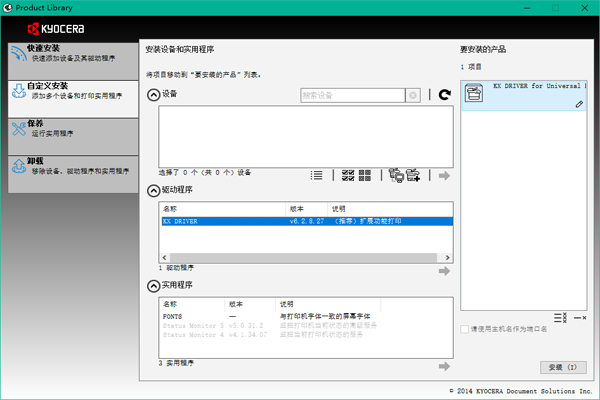Refresh the device list
The height and width of the screenshot is (400, 600).
coord(444,95)
